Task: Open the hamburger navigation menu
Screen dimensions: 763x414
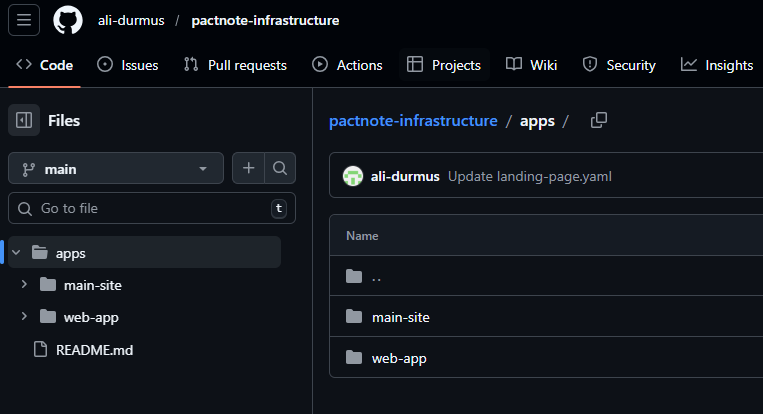Action: [24, 20]
